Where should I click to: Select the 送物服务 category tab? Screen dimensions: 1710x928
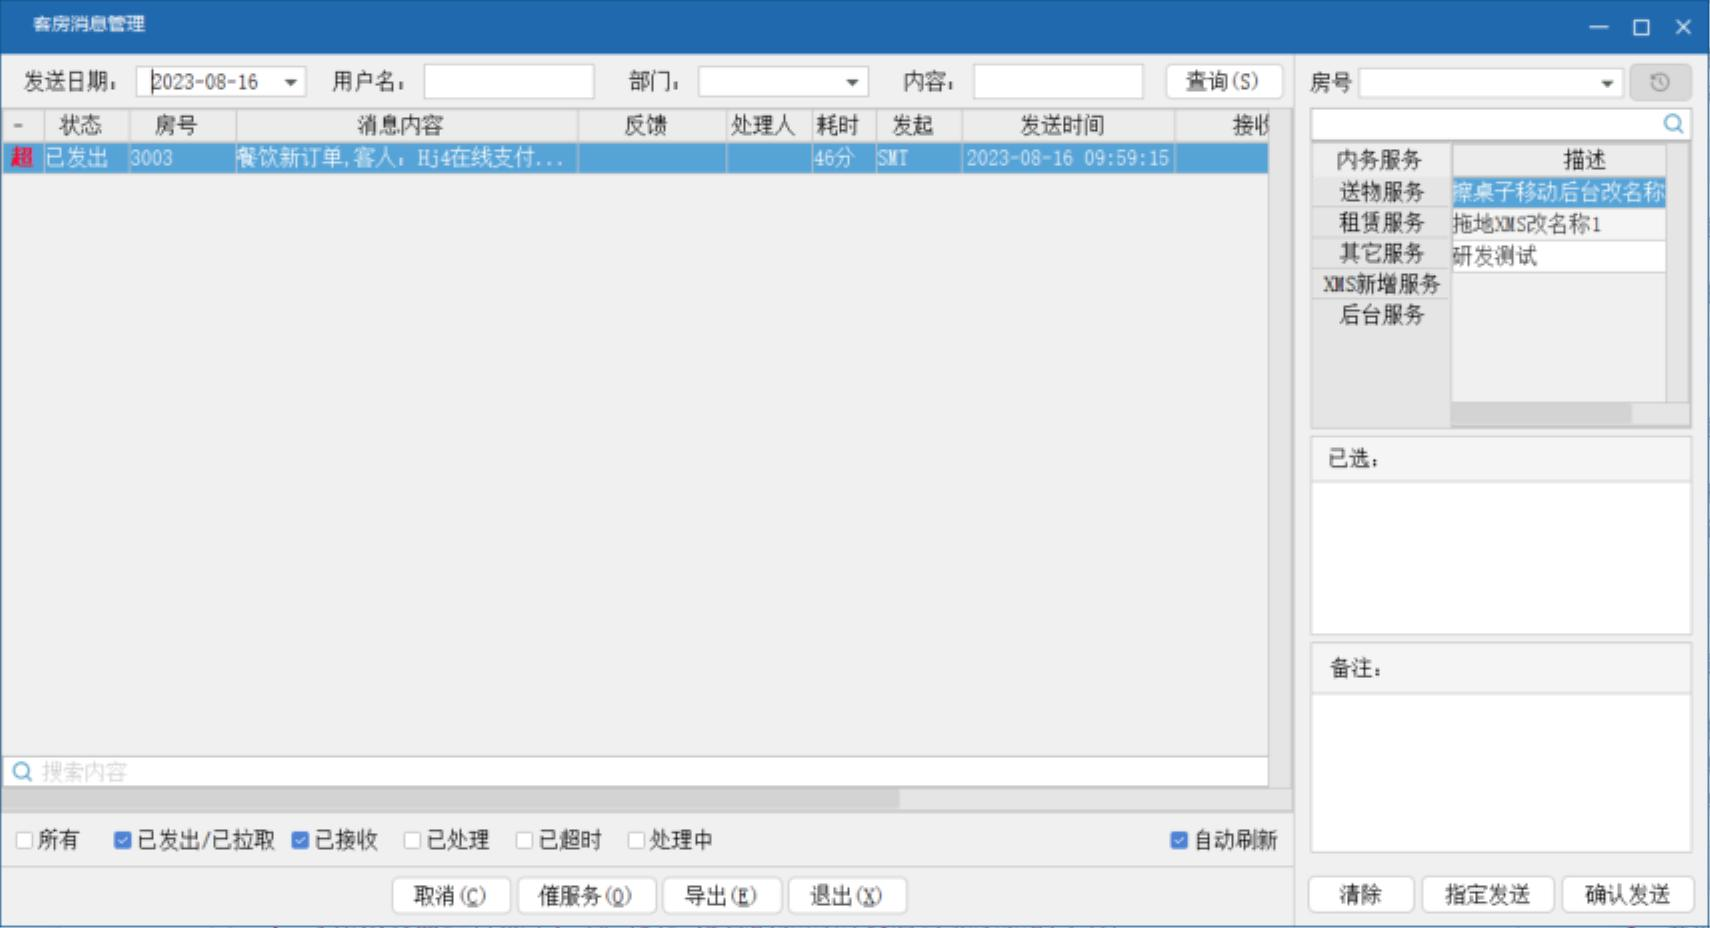click(x=1381, y=191)
